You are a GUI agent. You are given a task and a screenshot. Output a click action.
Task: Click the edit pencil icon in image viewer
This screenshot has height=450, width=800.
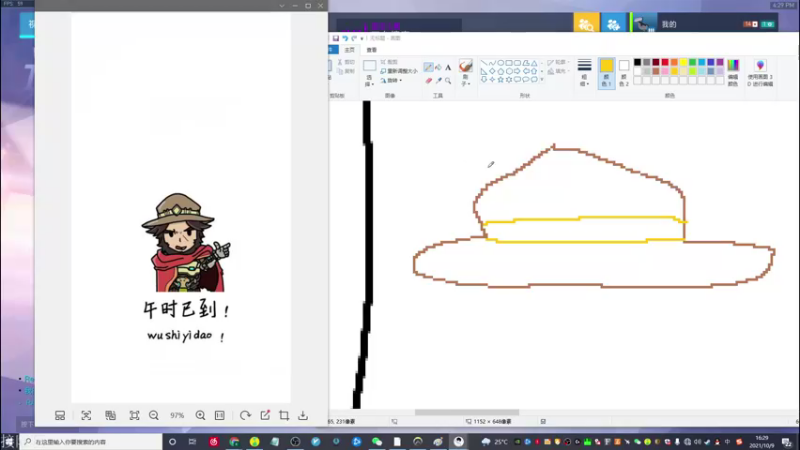(265, 415)
